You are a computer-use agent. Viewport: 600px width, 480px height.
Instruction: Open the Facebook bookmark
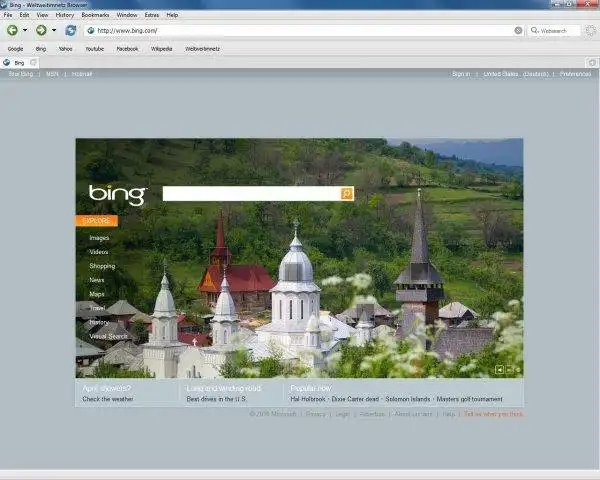127,49
